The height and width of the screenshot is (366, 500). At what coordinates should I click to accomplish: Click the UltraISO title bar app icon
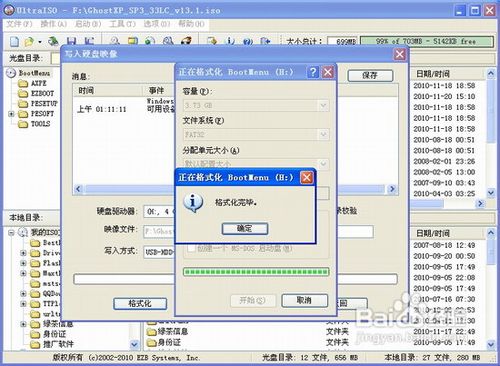tap(10, 10)
